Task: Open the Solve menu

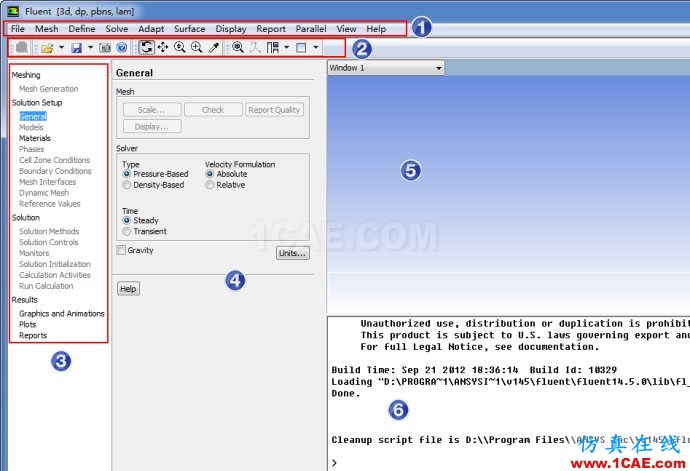Action: (117, 29)
